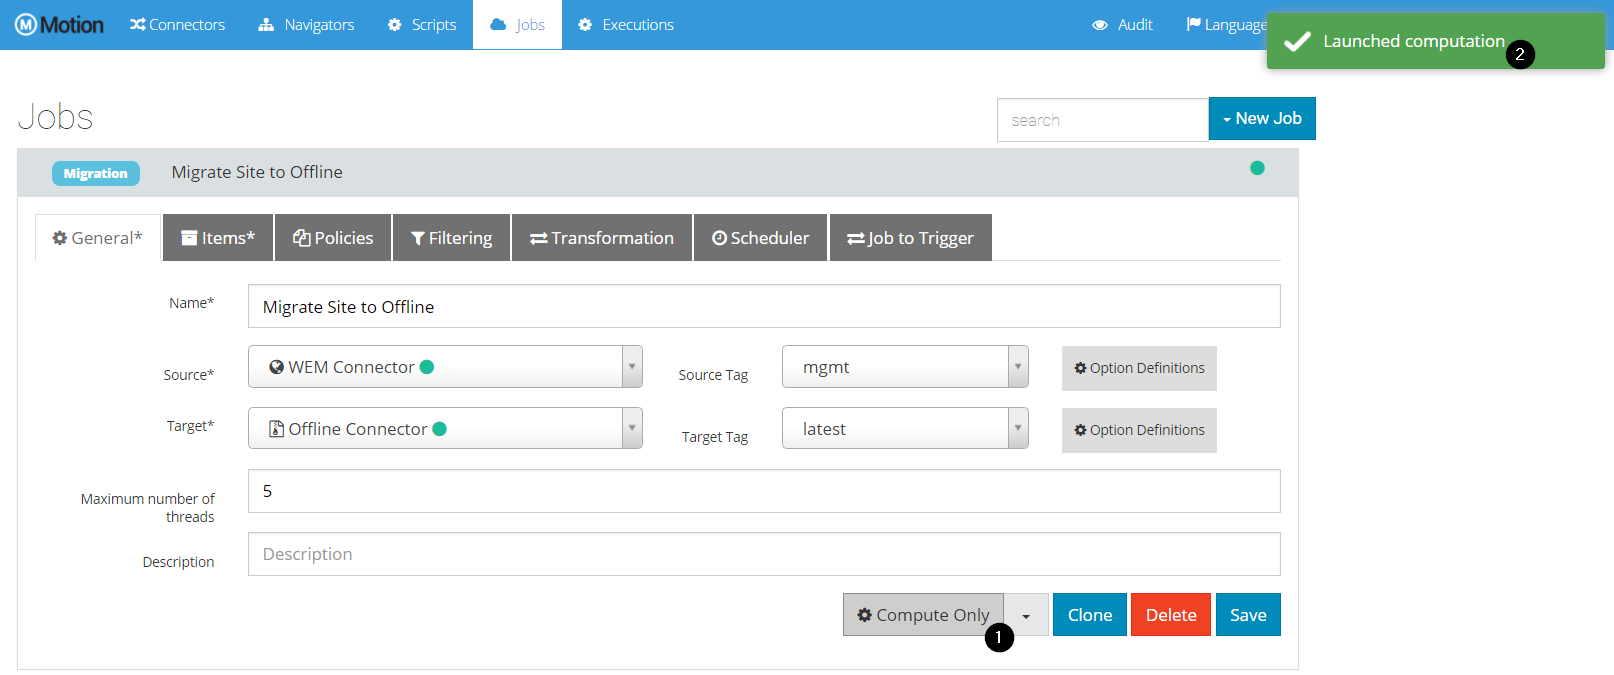Expand the Compute Only split dropdown caret

(x=1026, y=615)
